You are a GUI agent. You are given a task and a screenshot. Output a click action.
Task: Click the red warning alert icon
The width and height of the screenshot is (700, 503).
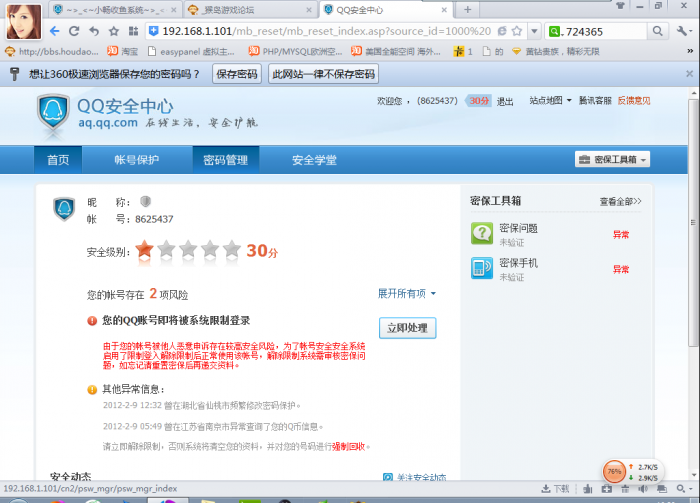[92, 320]
